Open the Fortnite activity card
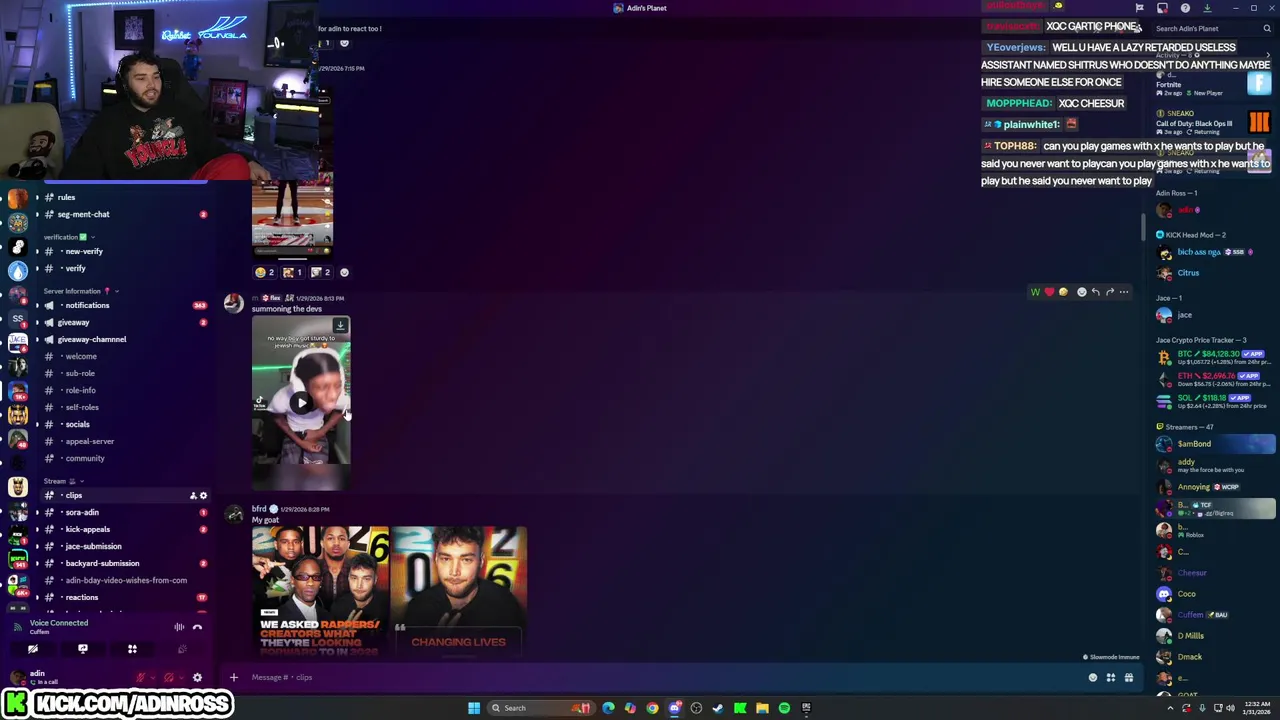1280x720 pixels. [x=1213, y=85]
